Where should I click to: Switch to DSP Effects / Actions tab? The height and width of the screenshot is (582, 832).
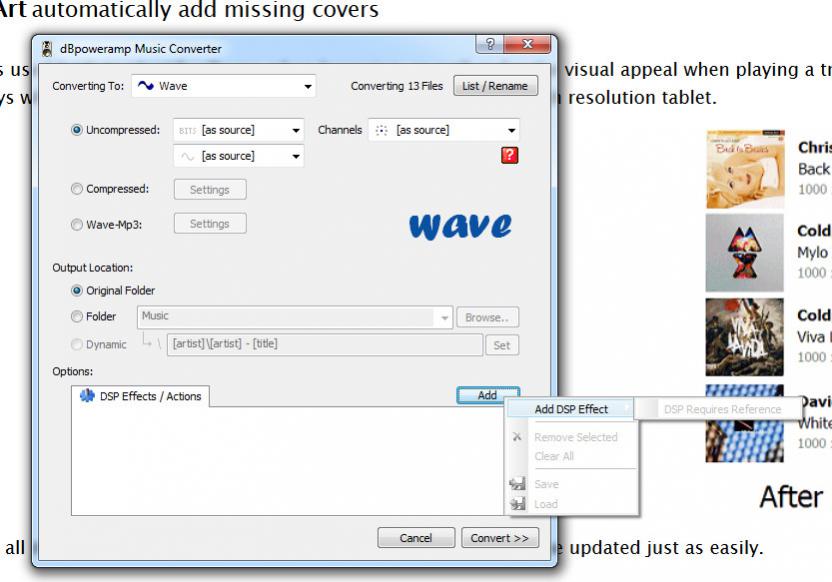141,396
